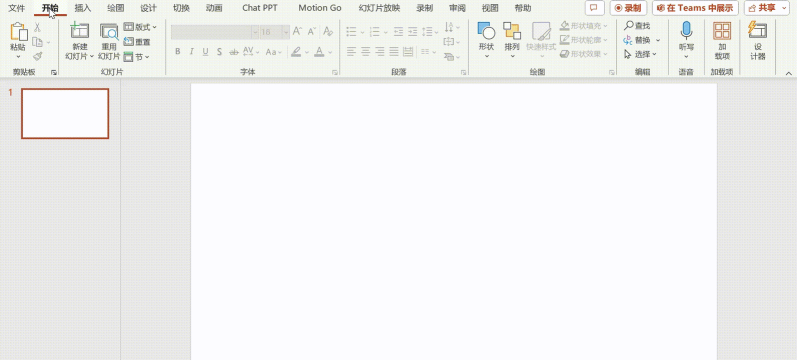The height and width of the screenshot is (360, 797).
Task: Toggle Strikethrough formatting
Action: tap(234, 51)
